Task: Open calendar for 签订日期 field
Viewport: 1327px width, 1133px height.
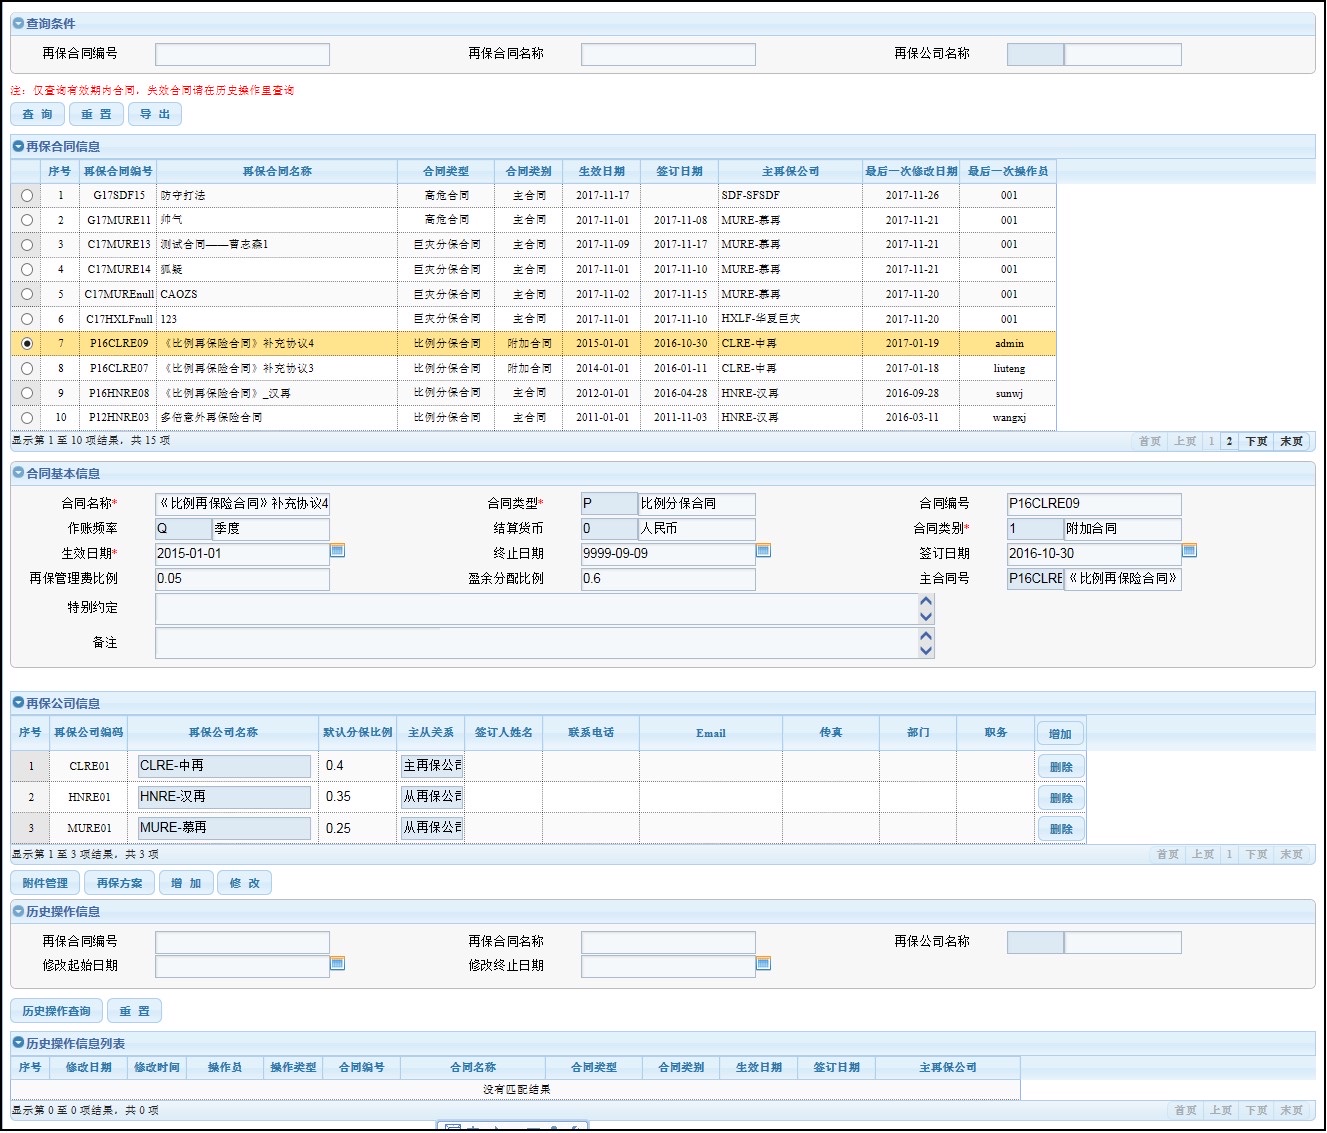Action: [1190, 551]
